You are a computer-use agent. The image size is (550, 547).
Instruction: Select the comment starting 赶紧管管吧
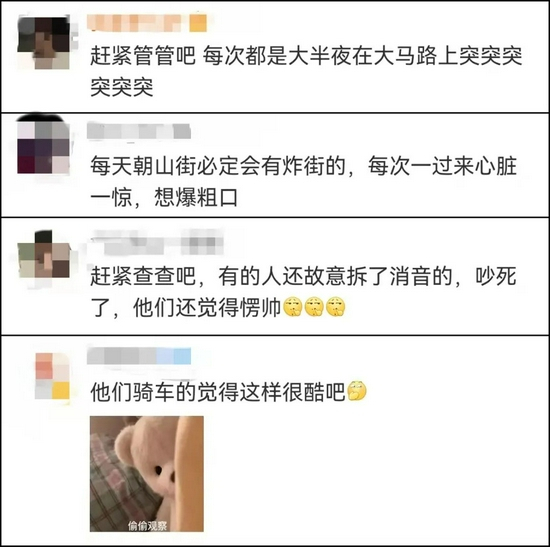tap(306, 71)
